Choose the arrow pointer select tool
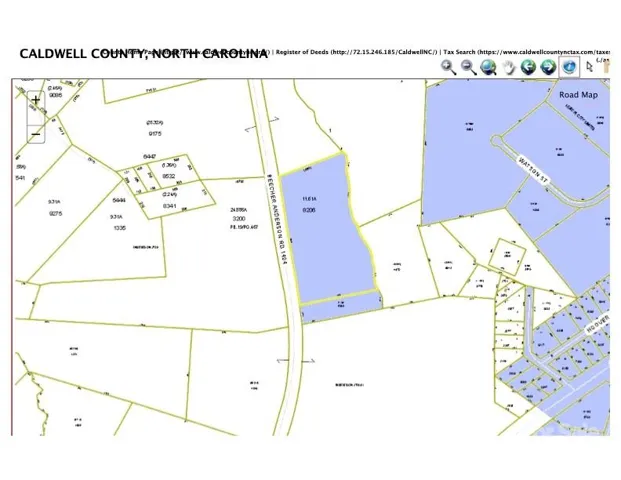Screen dimensions: 621x480 (x=589, y=67)
